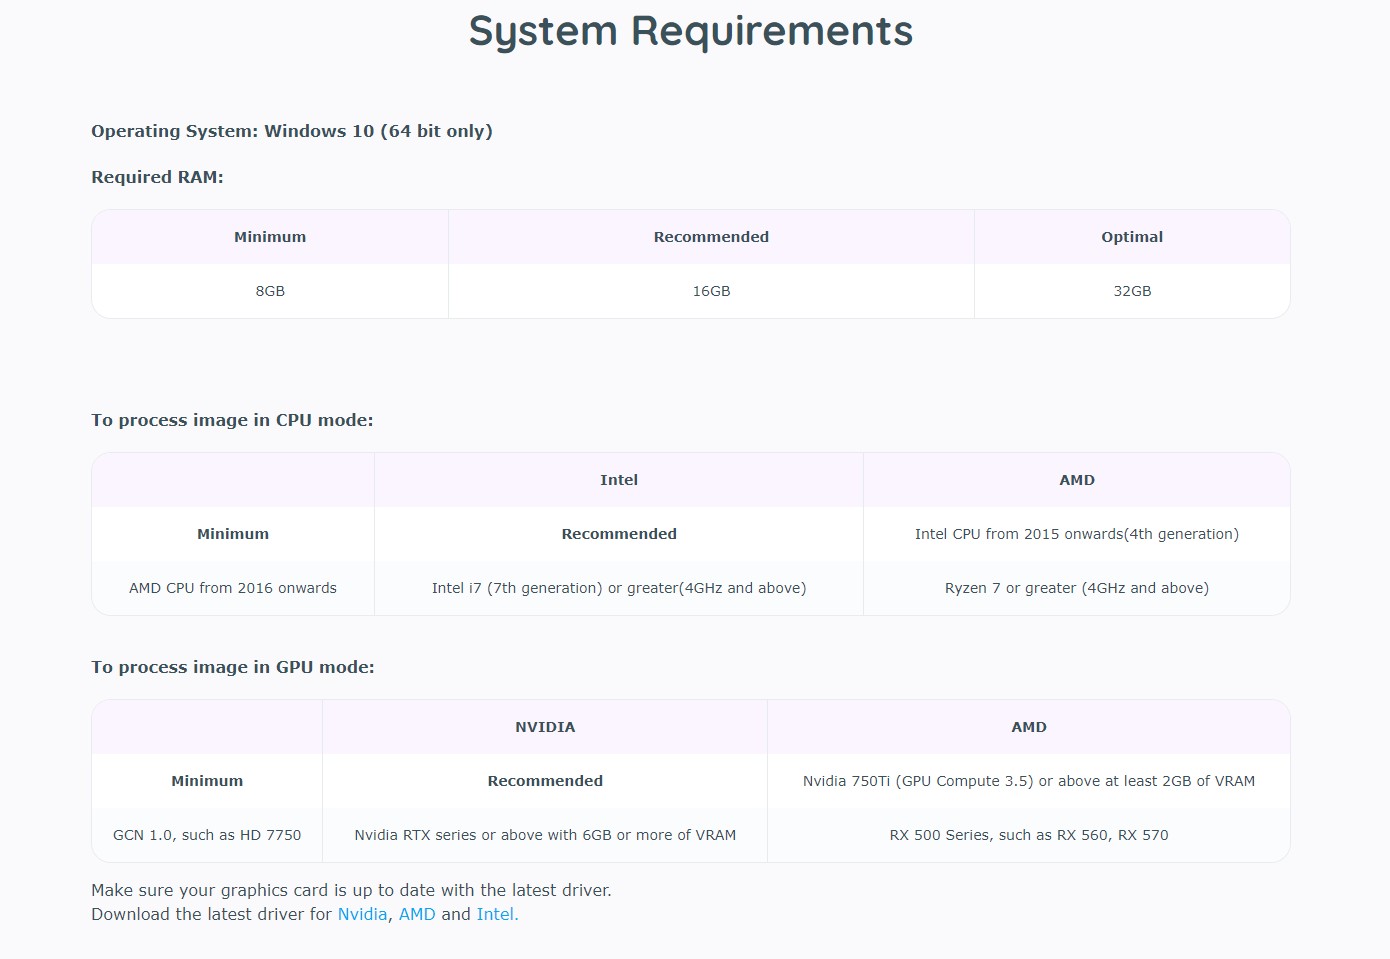Click 'Nvidia 750Ti (GPU Compute 3.5)' cell
Image resolution: width=1390 pixels, height=959 pixels.
(x=1029, y=781)
